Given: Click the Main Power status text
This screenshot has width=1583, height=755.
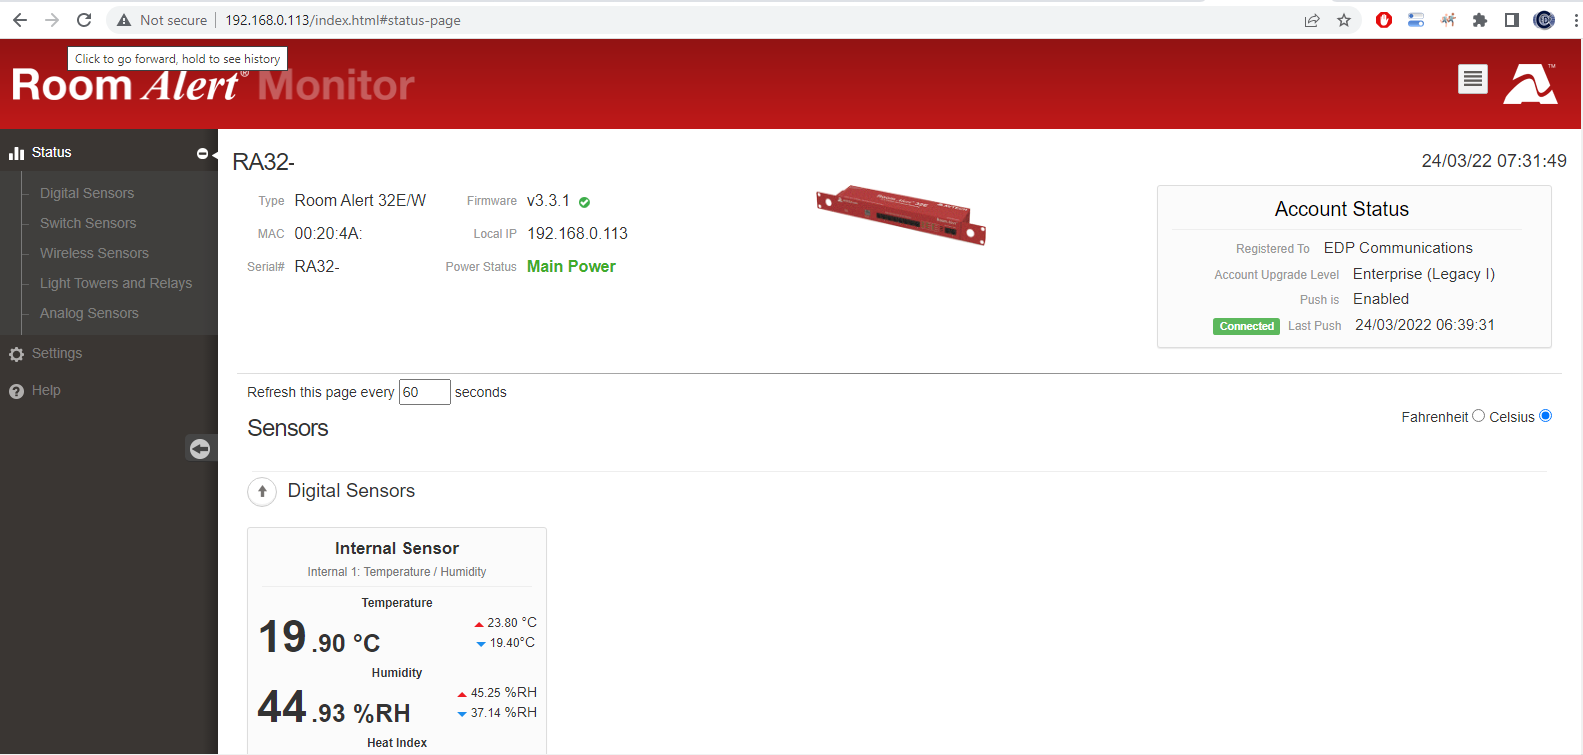Looking at the screenshot, I should 571,266.
